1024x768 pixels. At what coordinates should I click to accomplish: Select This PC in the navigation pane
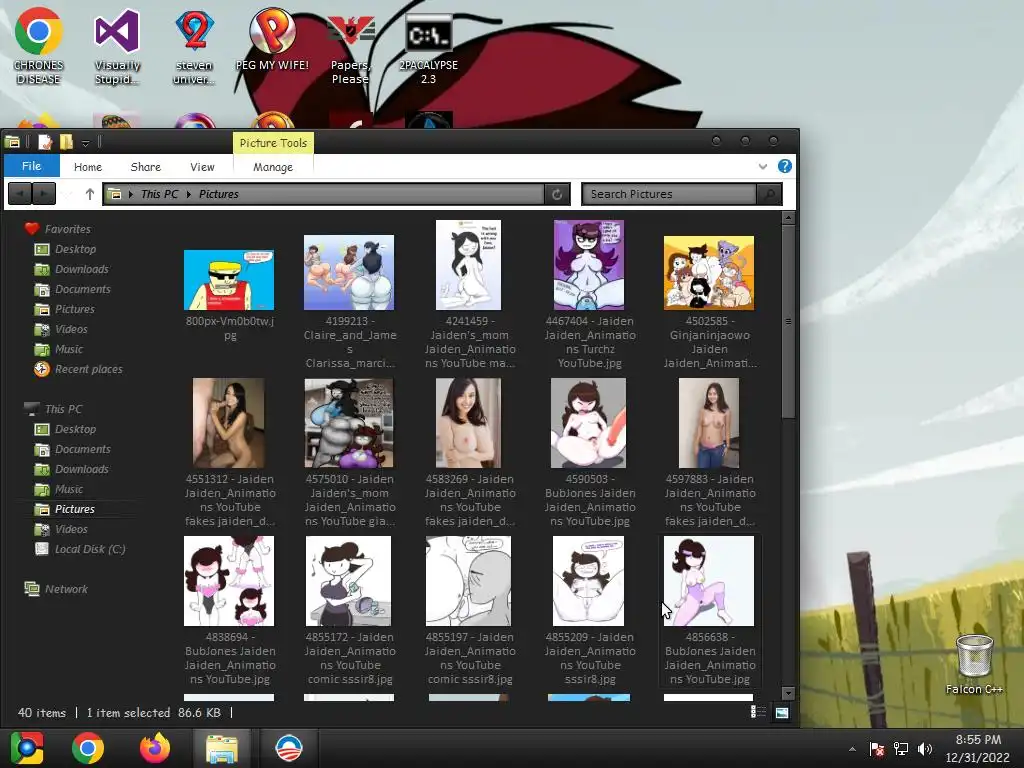click(63, 409)
